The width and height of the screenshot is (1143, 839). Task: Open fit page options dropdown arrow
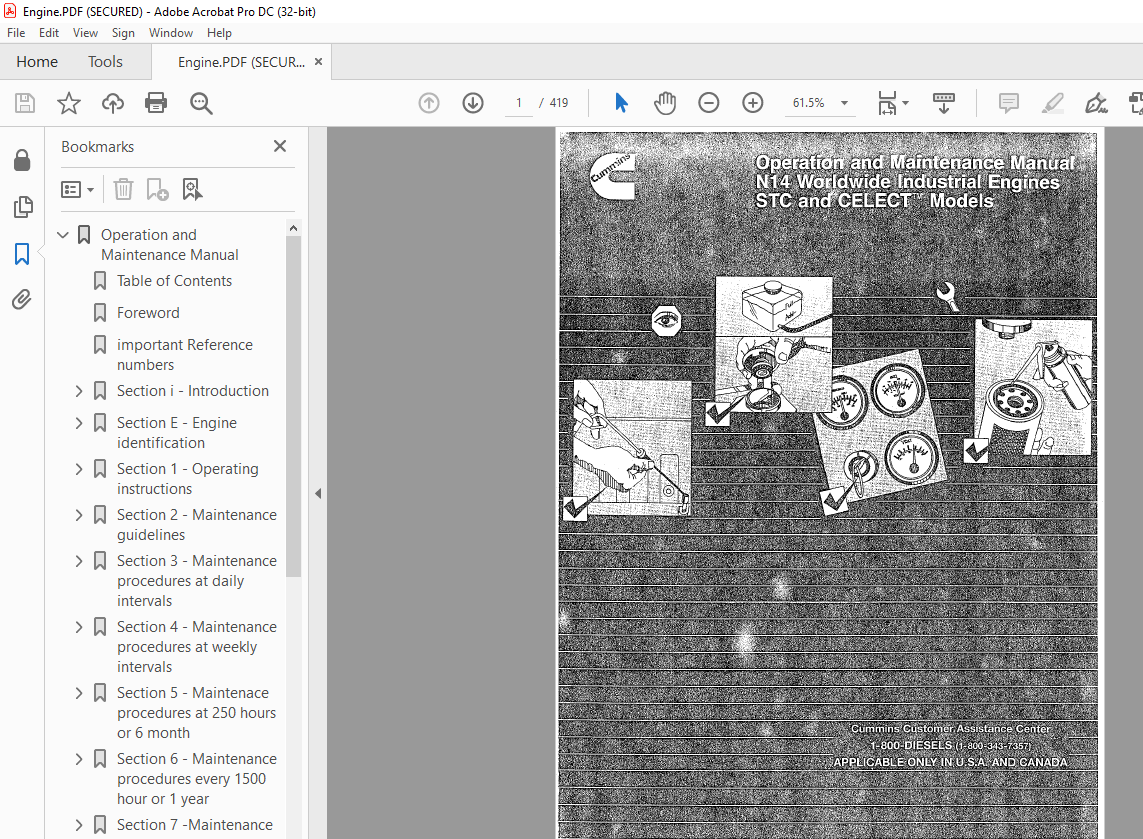tap(905, 103)
